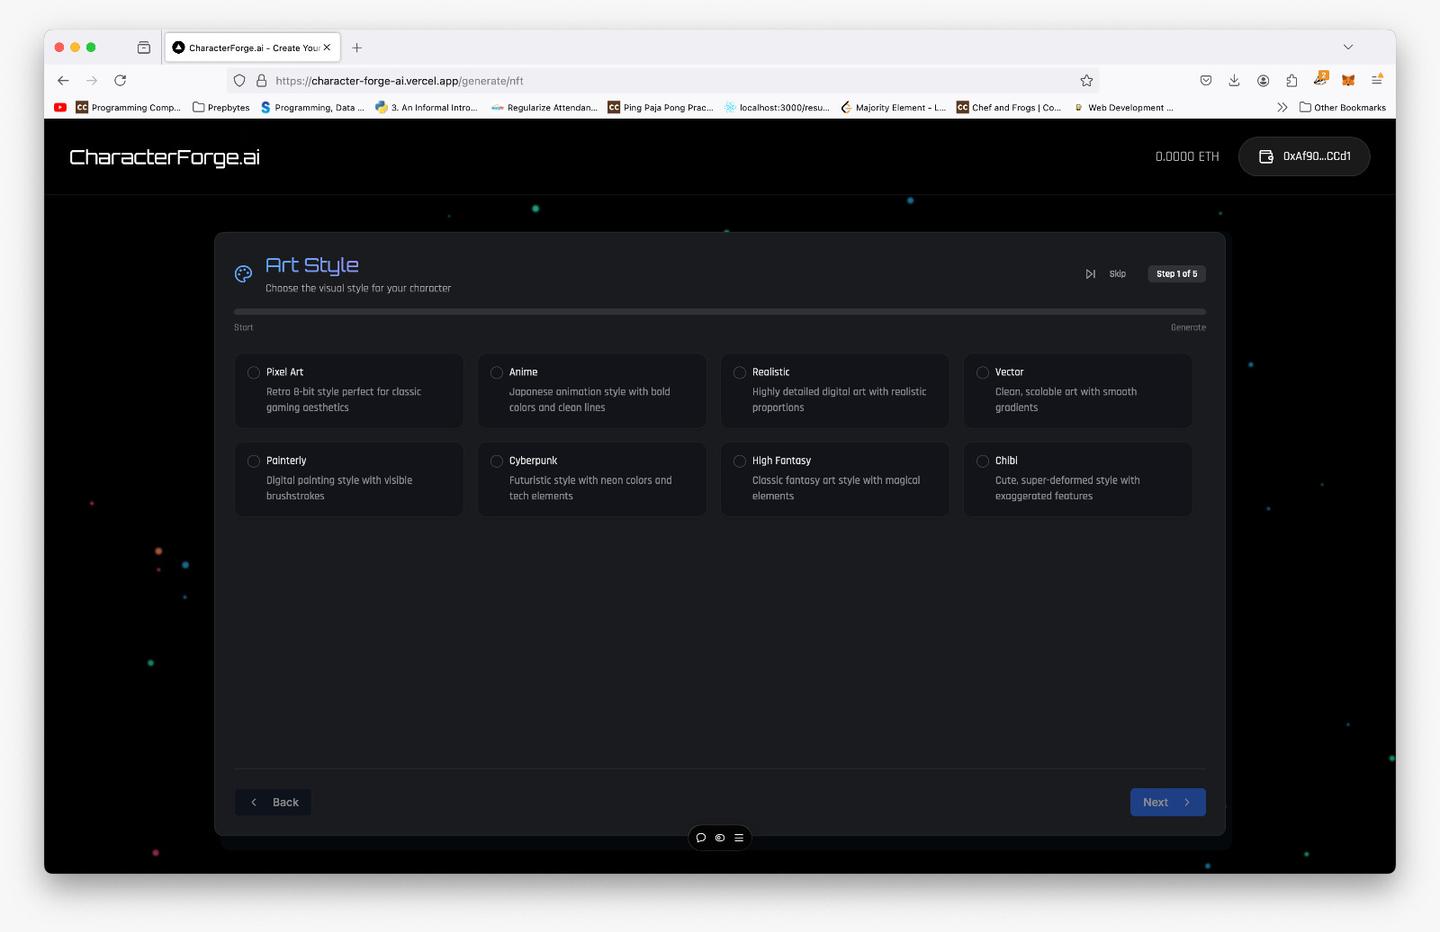Click the Skip link
Viewport: 1440px width, 932px height.
pos(1117,274)
